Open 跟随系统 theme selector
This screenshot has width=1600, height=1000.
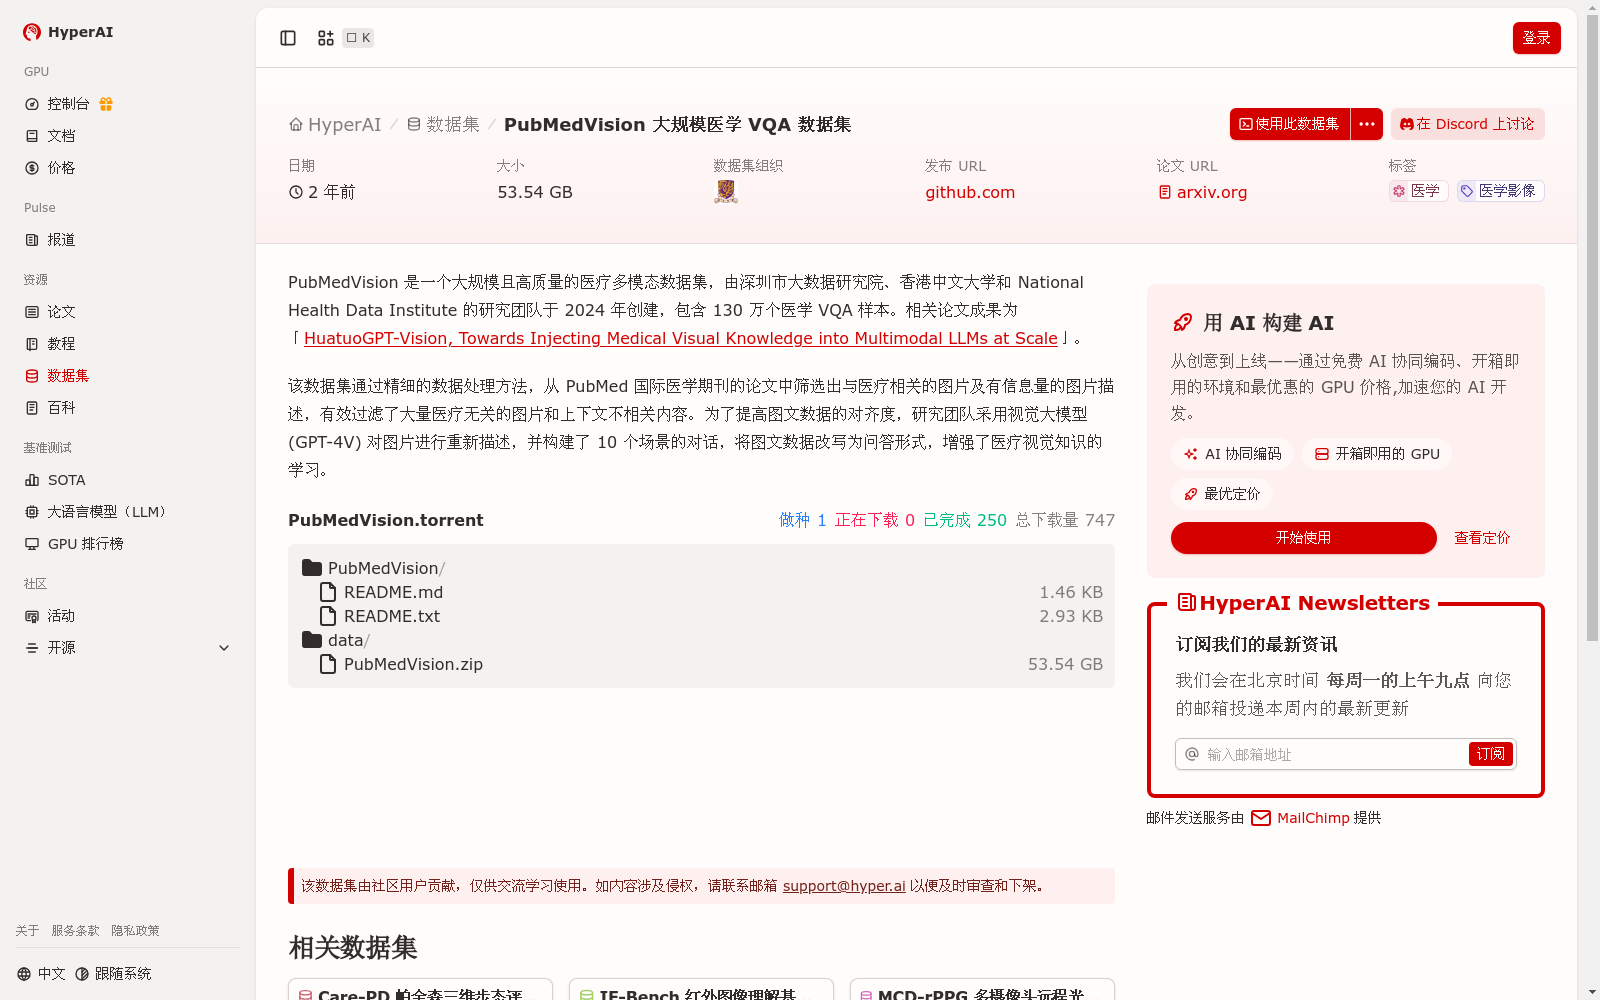[x=113, y=974]
